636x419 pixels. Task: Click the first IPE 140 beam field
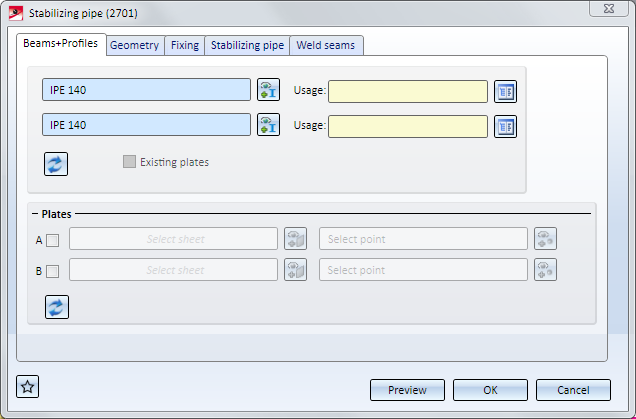tap(146, 91)
